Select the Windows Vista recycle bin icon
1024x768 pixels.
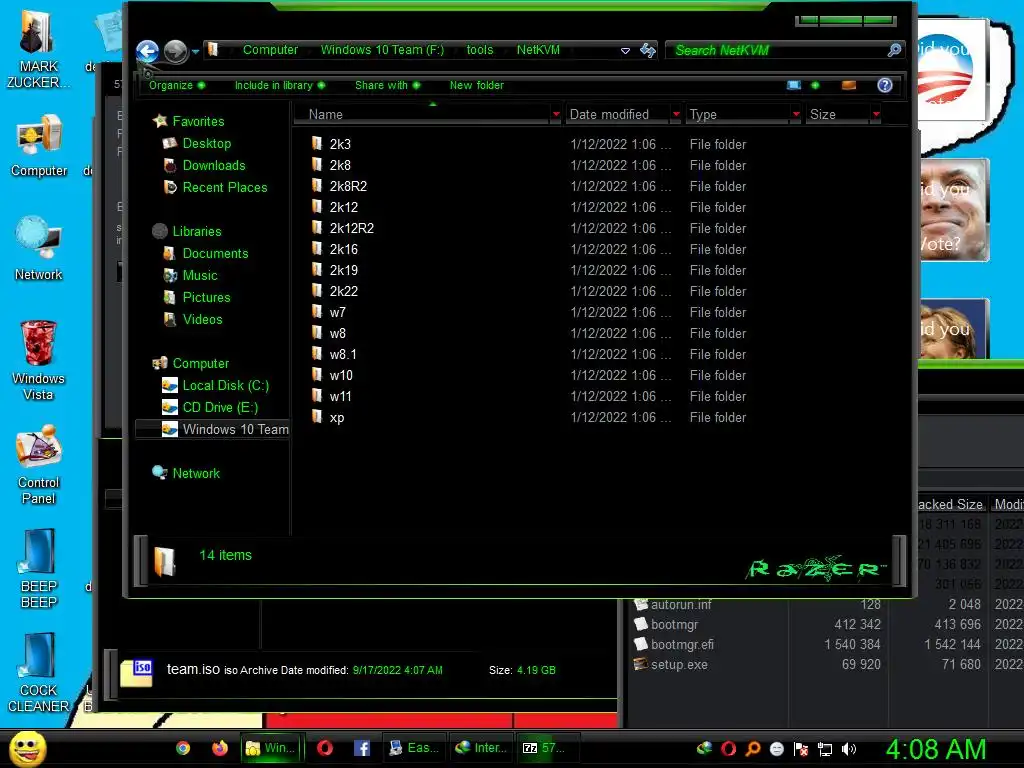(38, 360)
